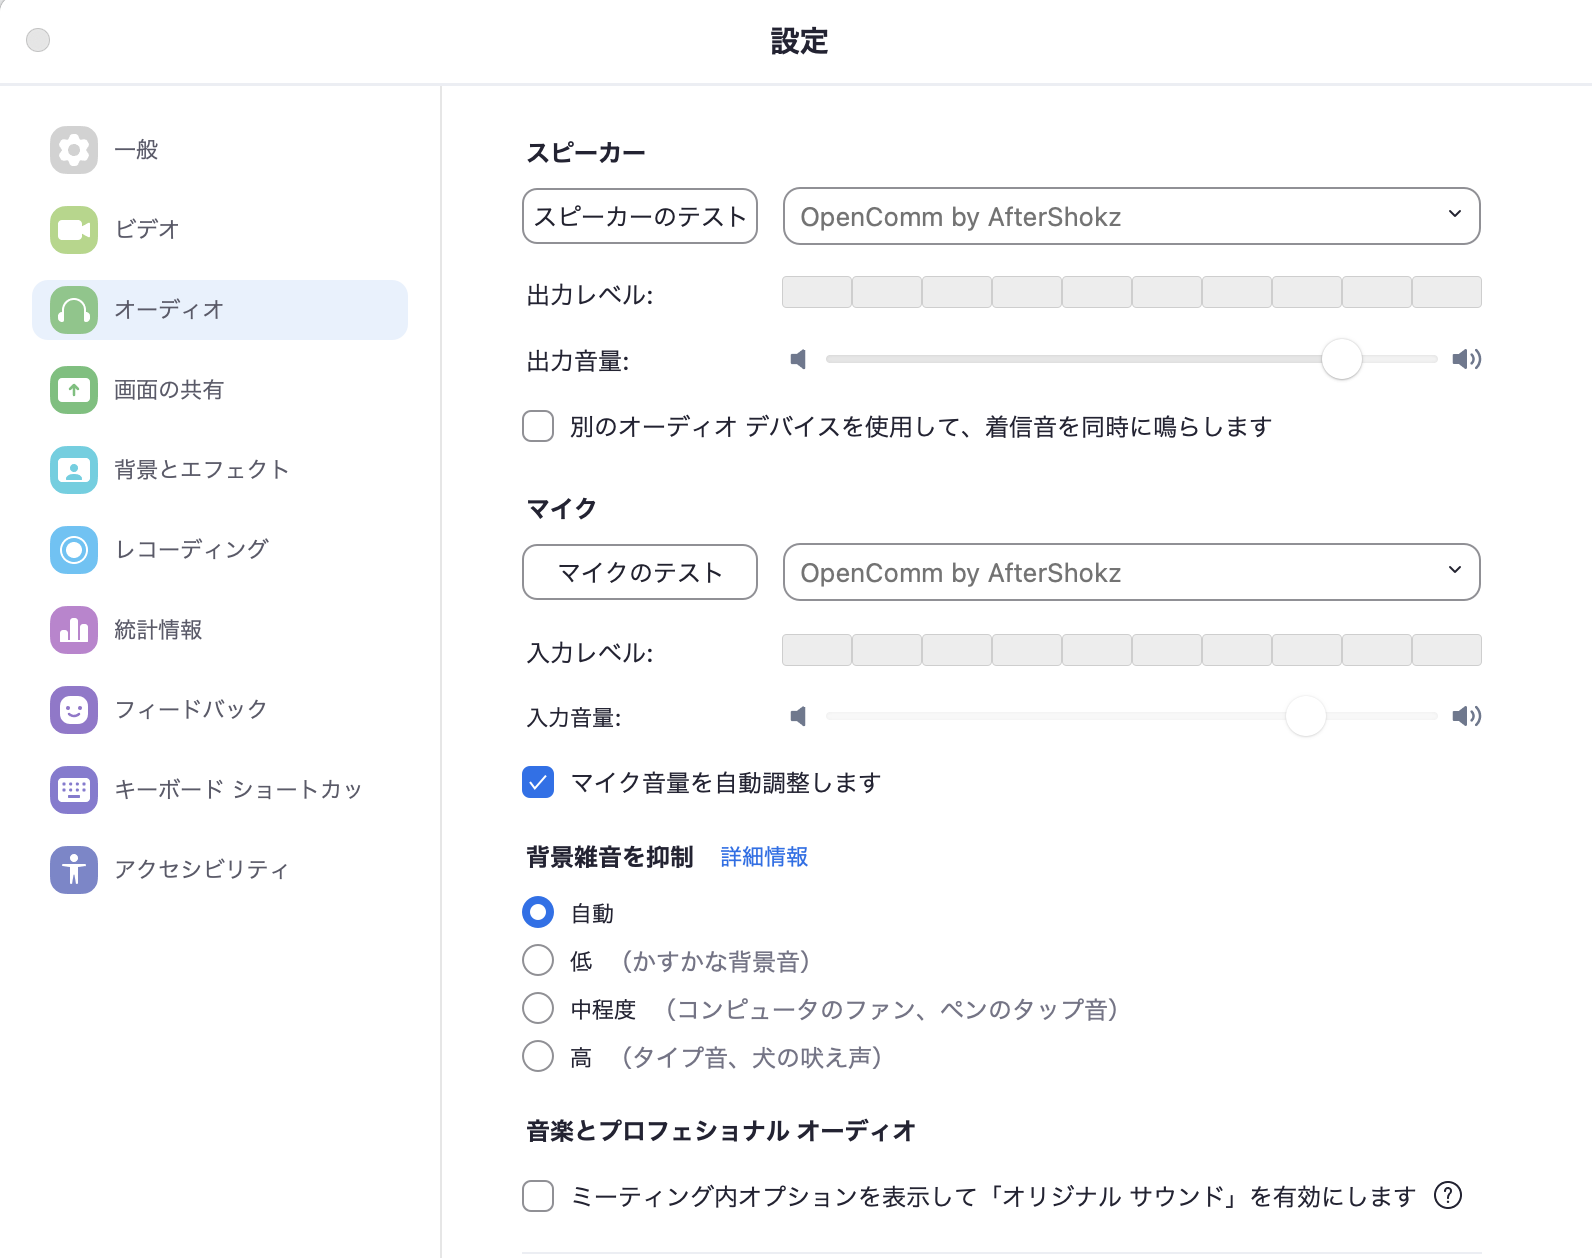This screenshot has width=1592, height=1258.
Task: Click the Share Screen sidebar icon
Action: coord(74,390)
